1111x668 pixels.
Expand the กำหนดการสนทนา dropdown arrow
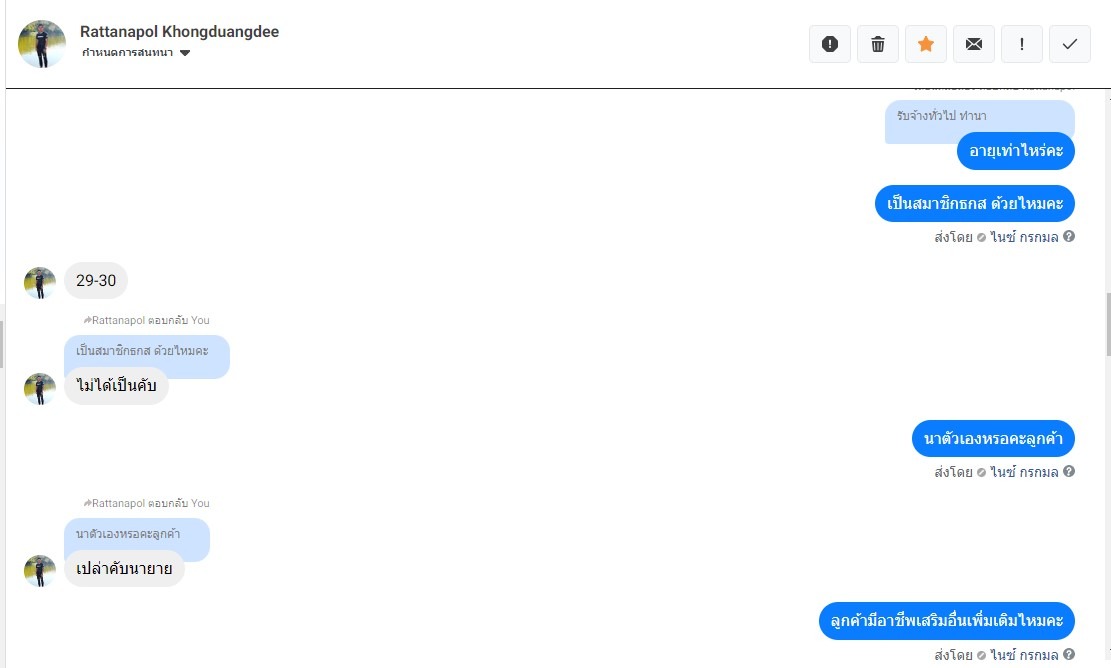(x=185, y=52)
